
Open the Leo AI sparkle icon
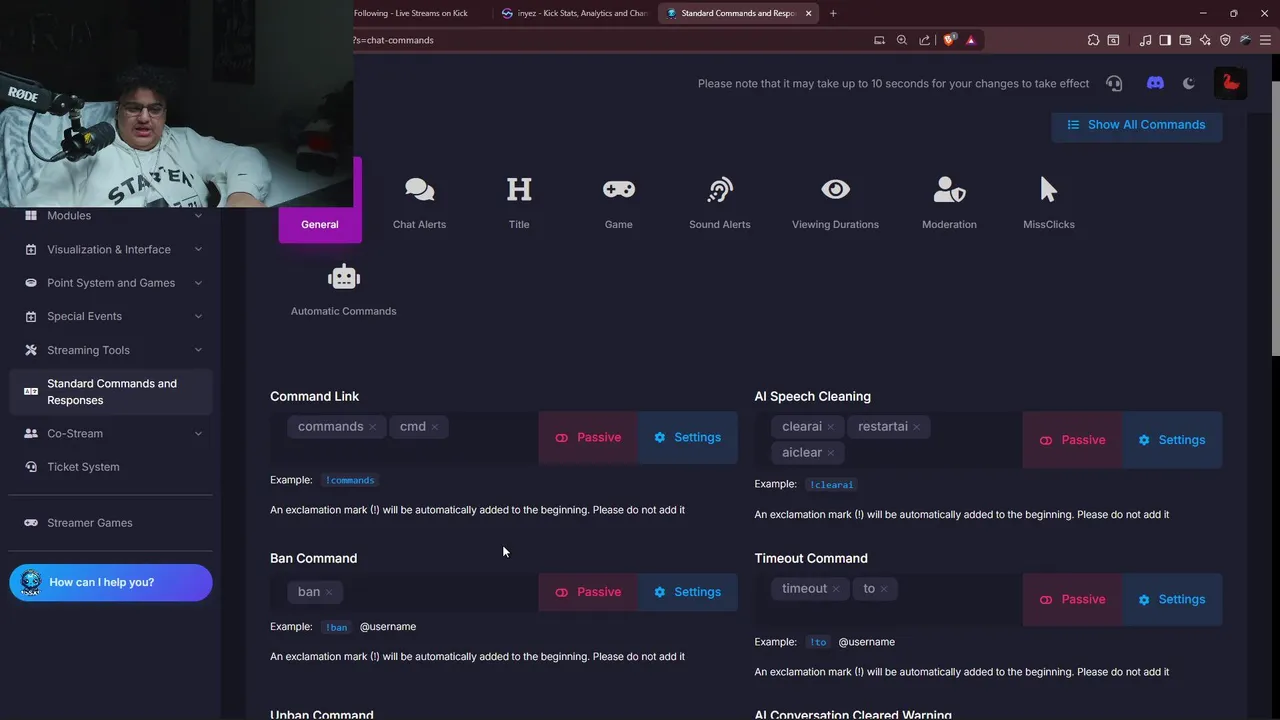click(x=1205, y=40)
